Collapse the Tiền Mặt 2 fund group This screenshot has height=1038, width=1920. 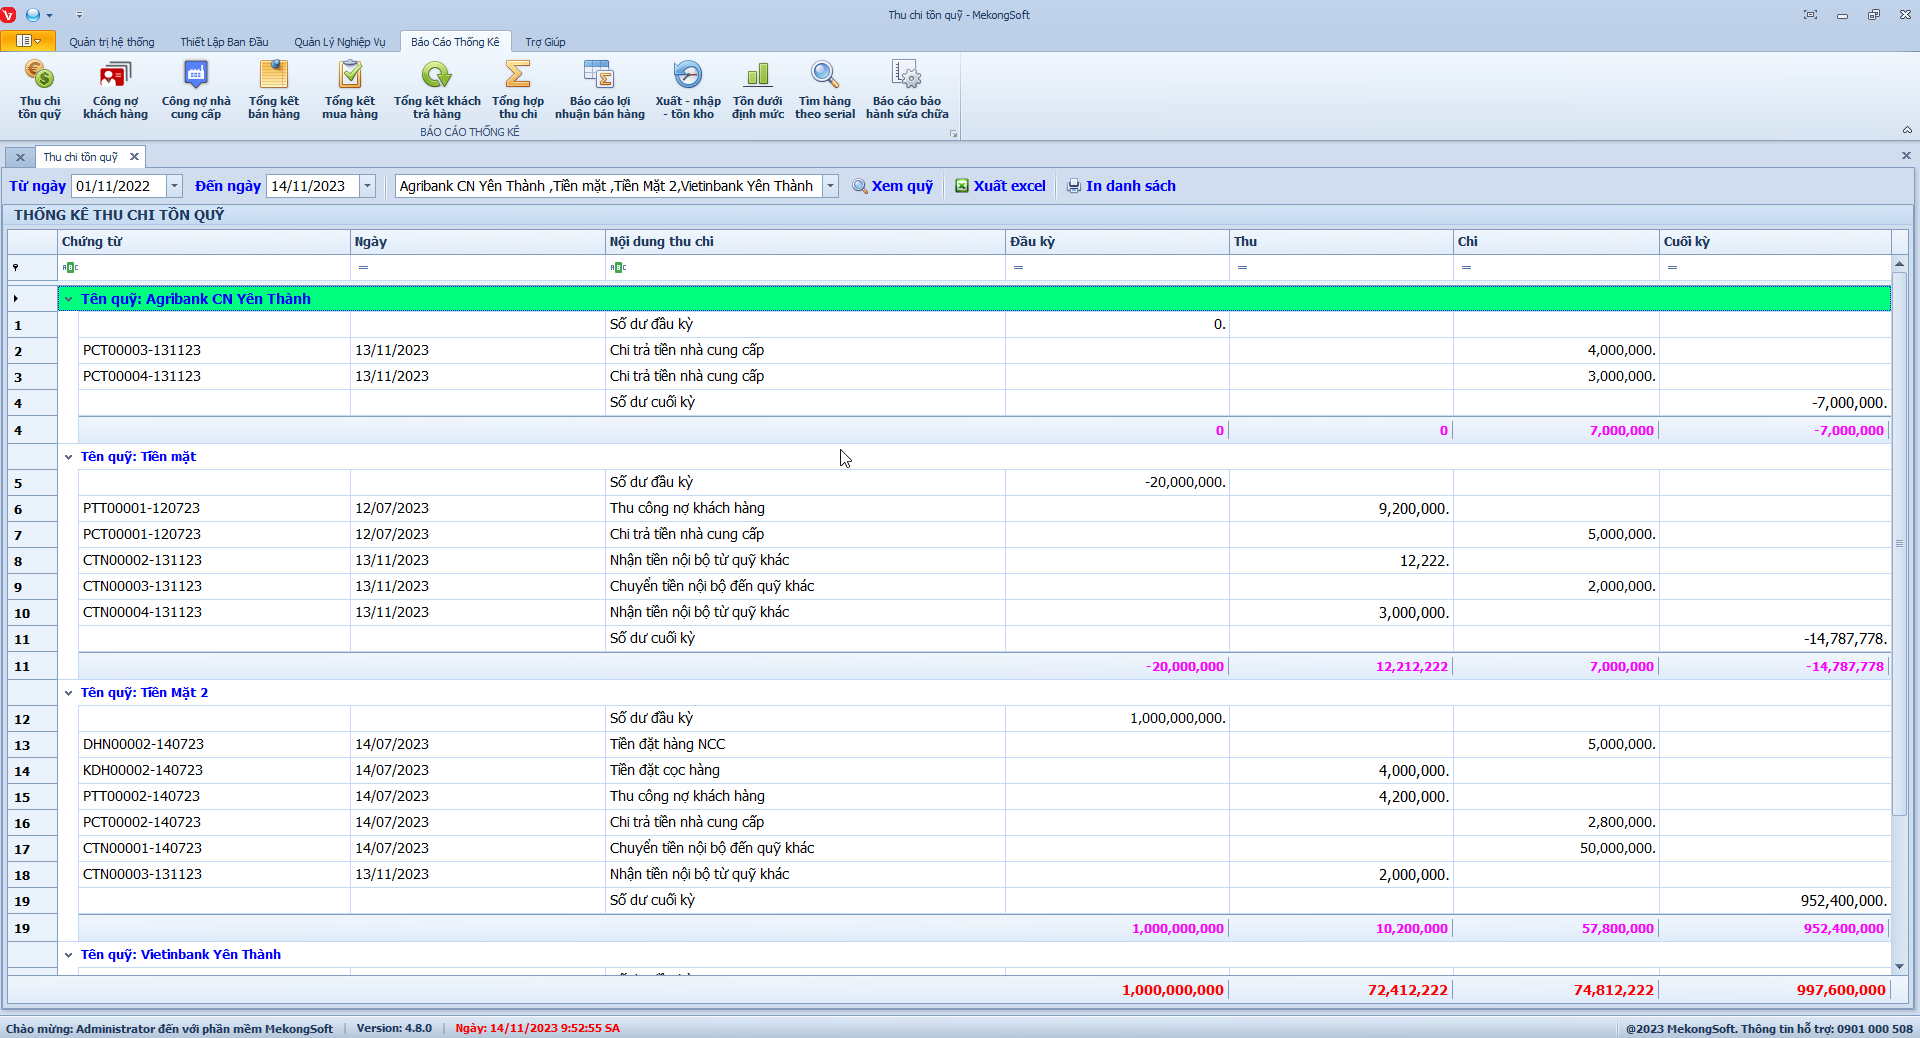tap(69, 693)
